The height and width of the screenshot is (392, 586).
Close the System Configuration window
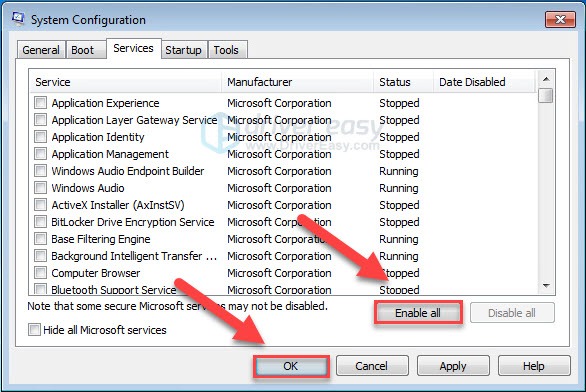pos(560,19)
